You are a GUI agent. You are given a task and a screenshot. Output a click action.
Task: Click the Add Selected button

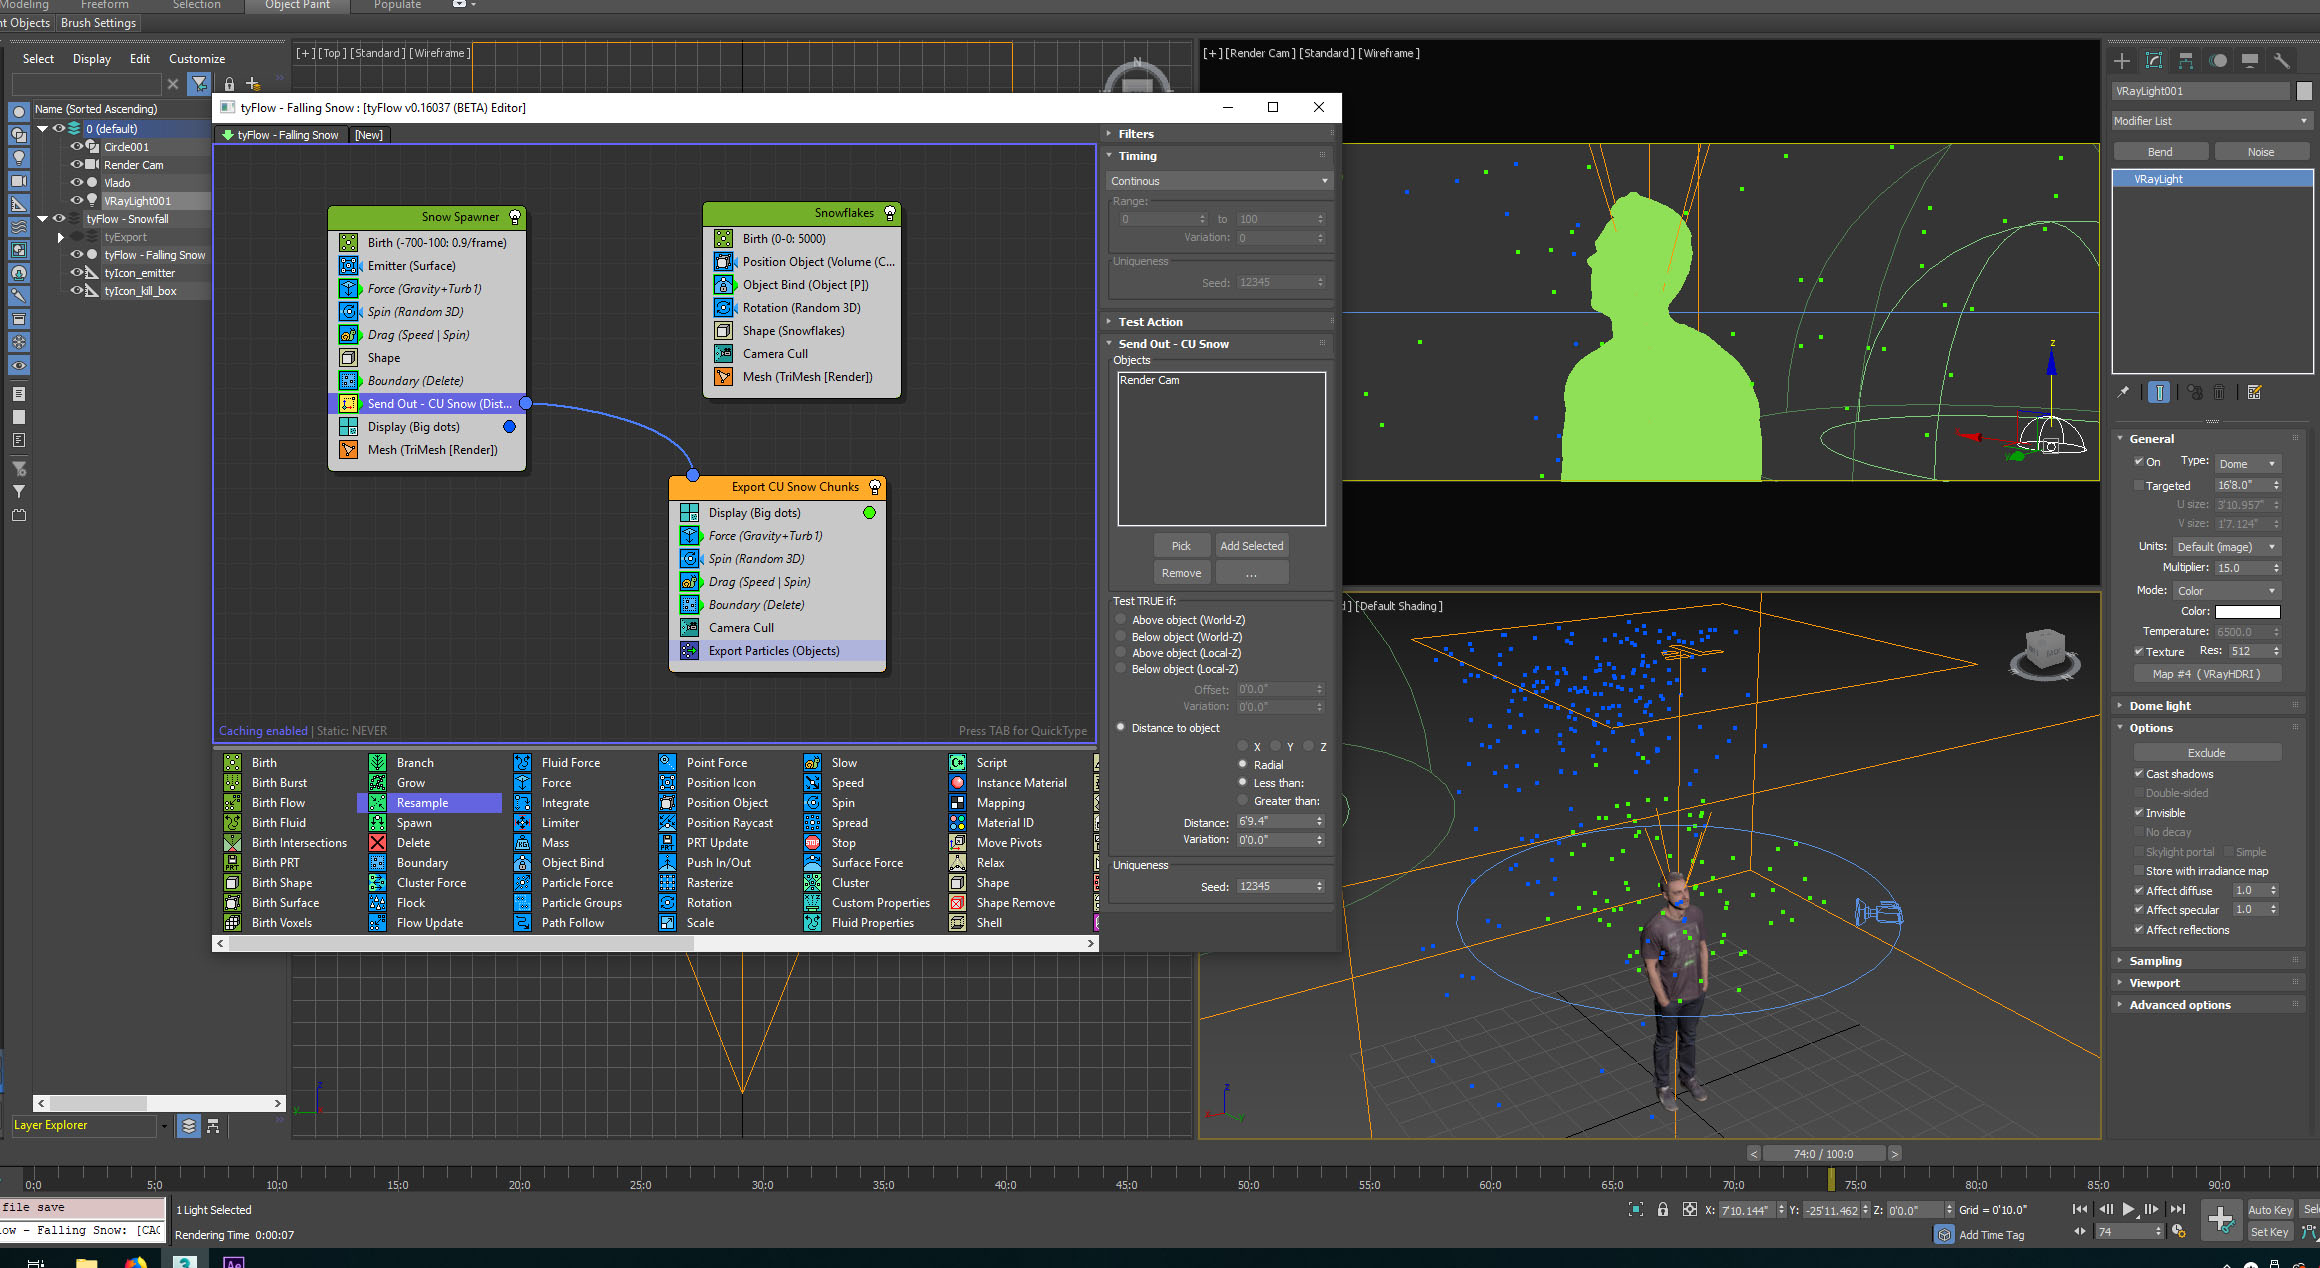click(x=1251, y=546)
